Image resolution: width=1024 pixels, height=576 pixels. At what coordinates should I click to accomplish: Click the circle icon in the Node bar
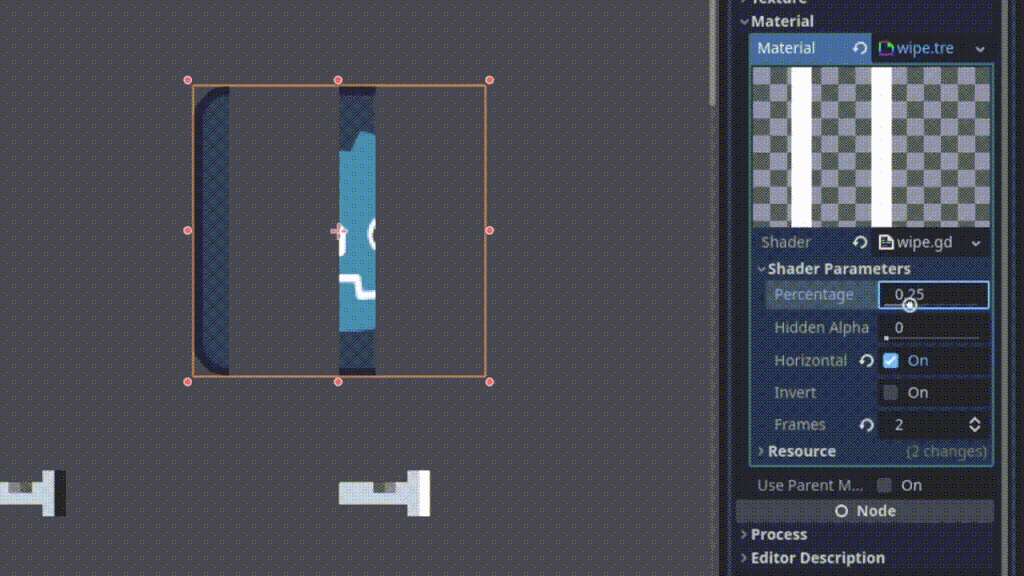(843, 511)
